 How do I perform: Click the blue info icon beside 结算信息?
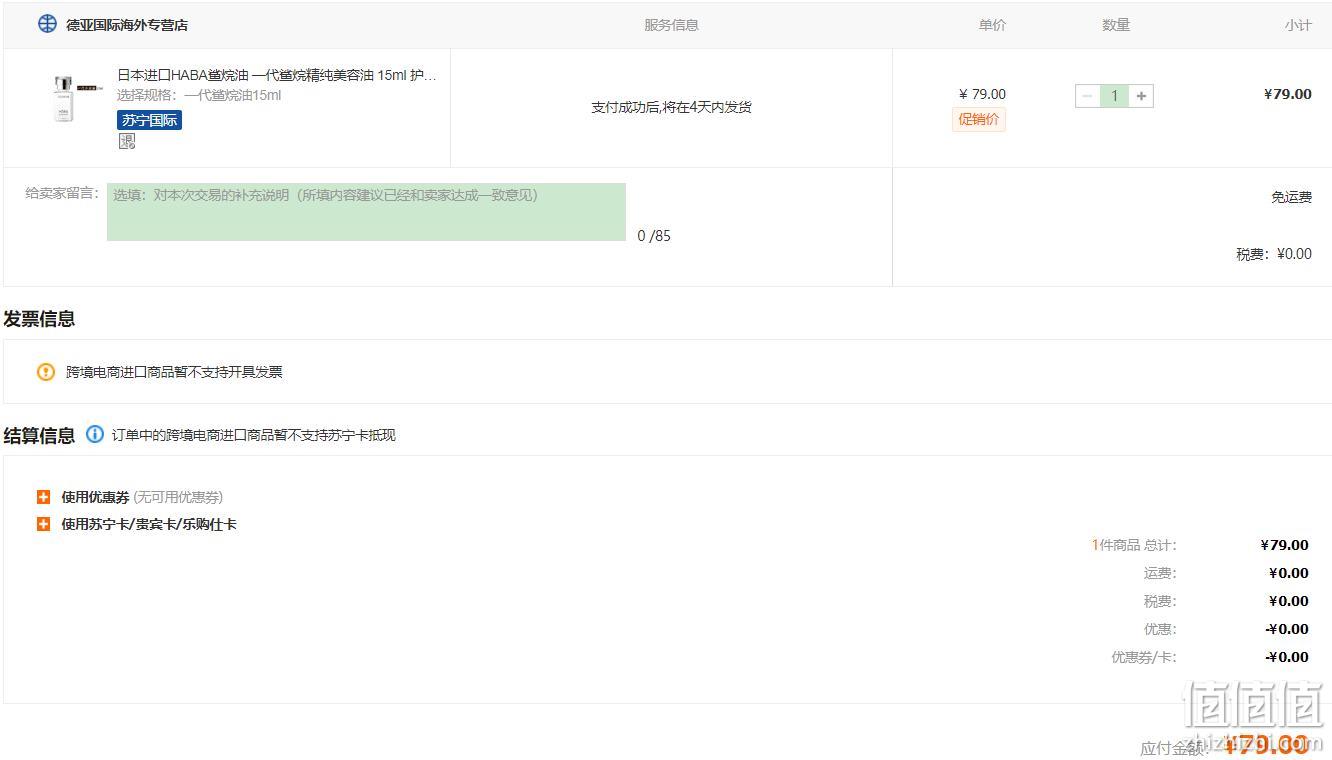pos(95,434)
